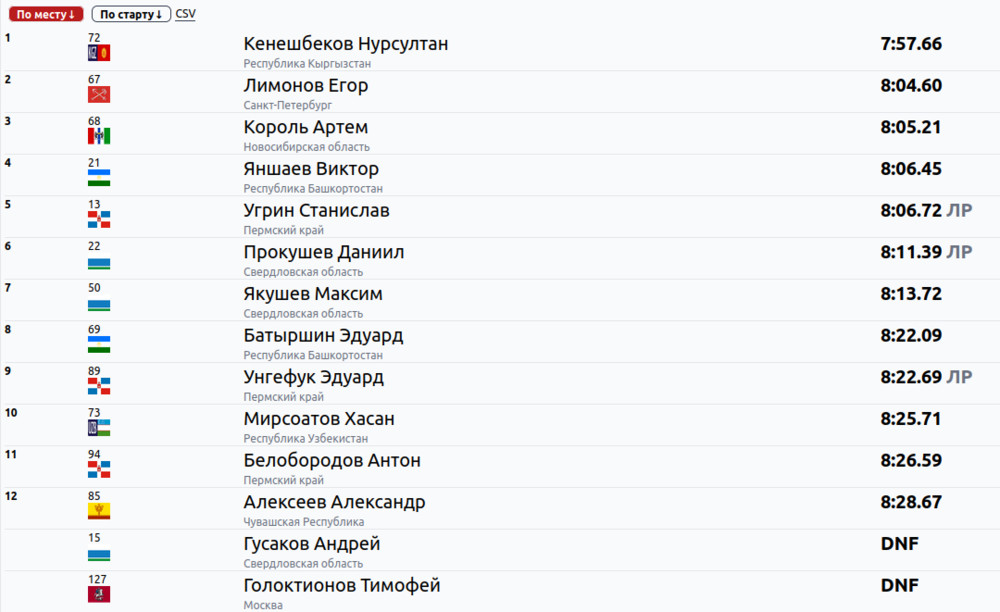
Task: Click the Perm flag next to Угрин Станислав
Action: click(x=98, y=220)
